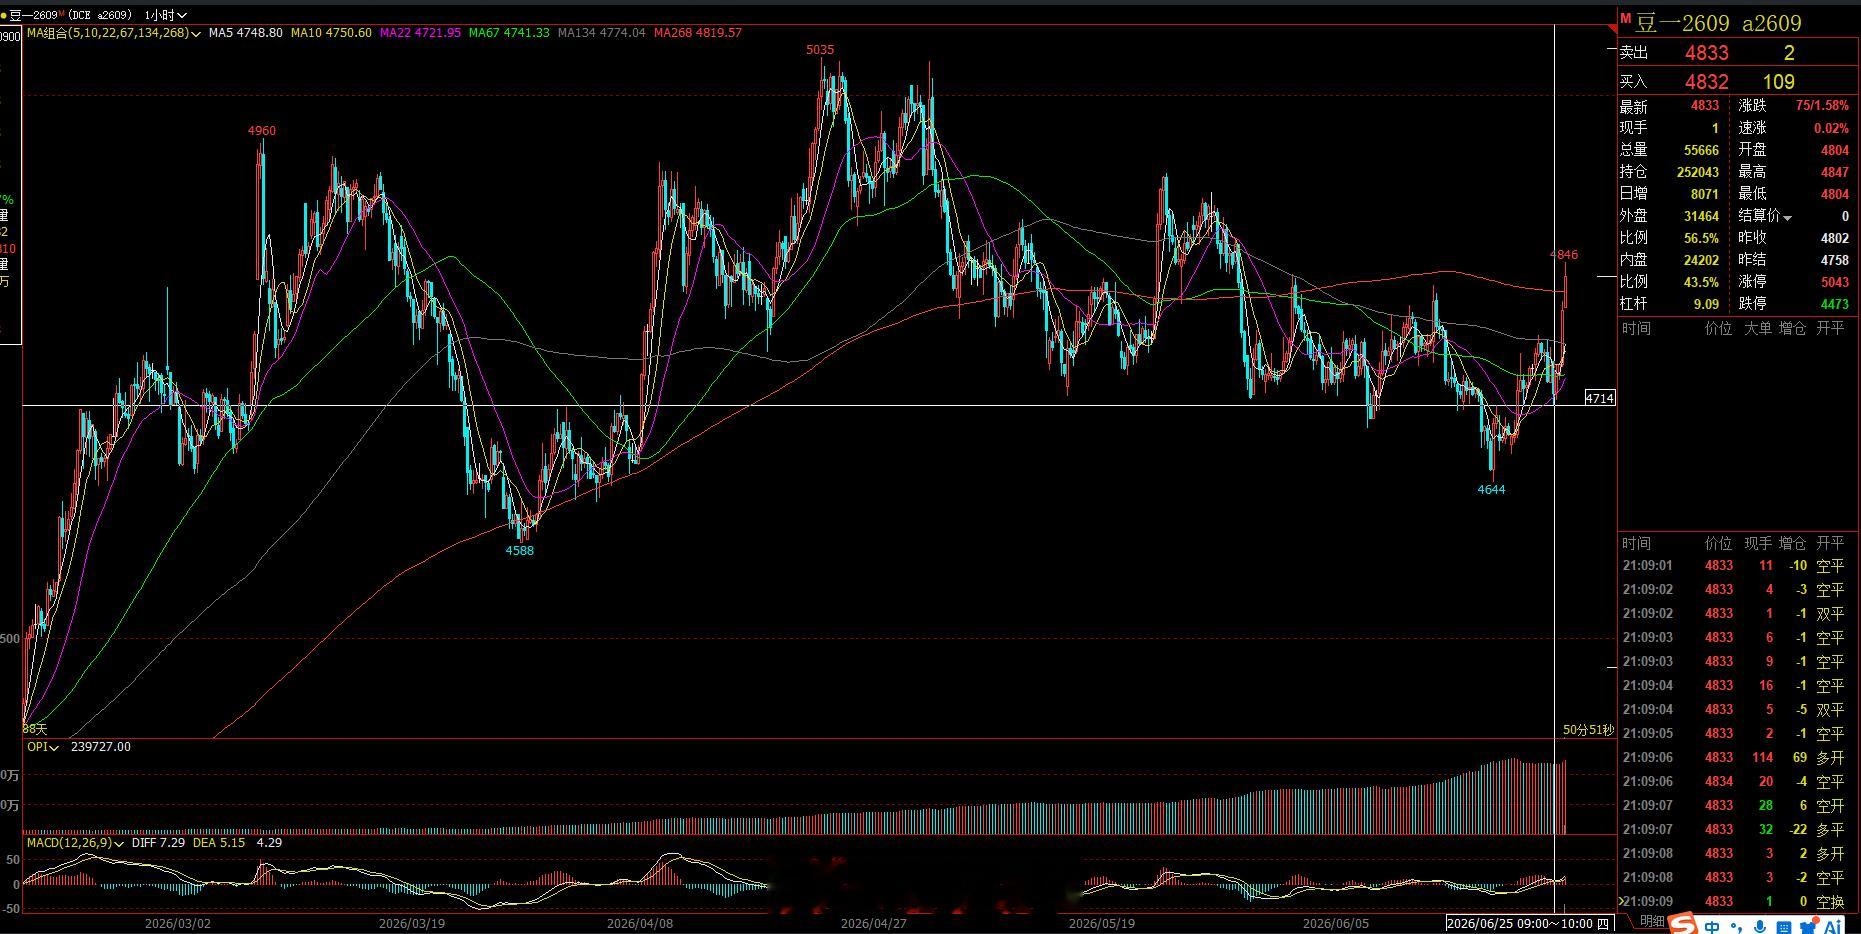The image size is (1861, 934).
Task: Click the 5035 high price marker on chart
Action: 820,49
